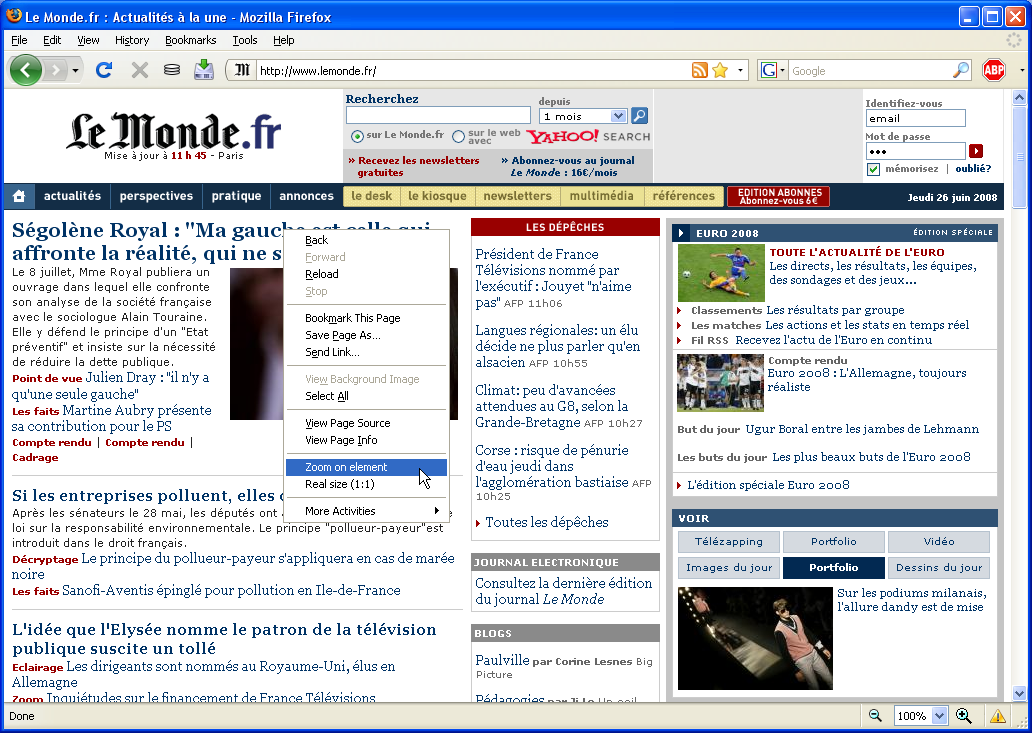Click the database stack icon in the toolbar

tap(172, 70)
